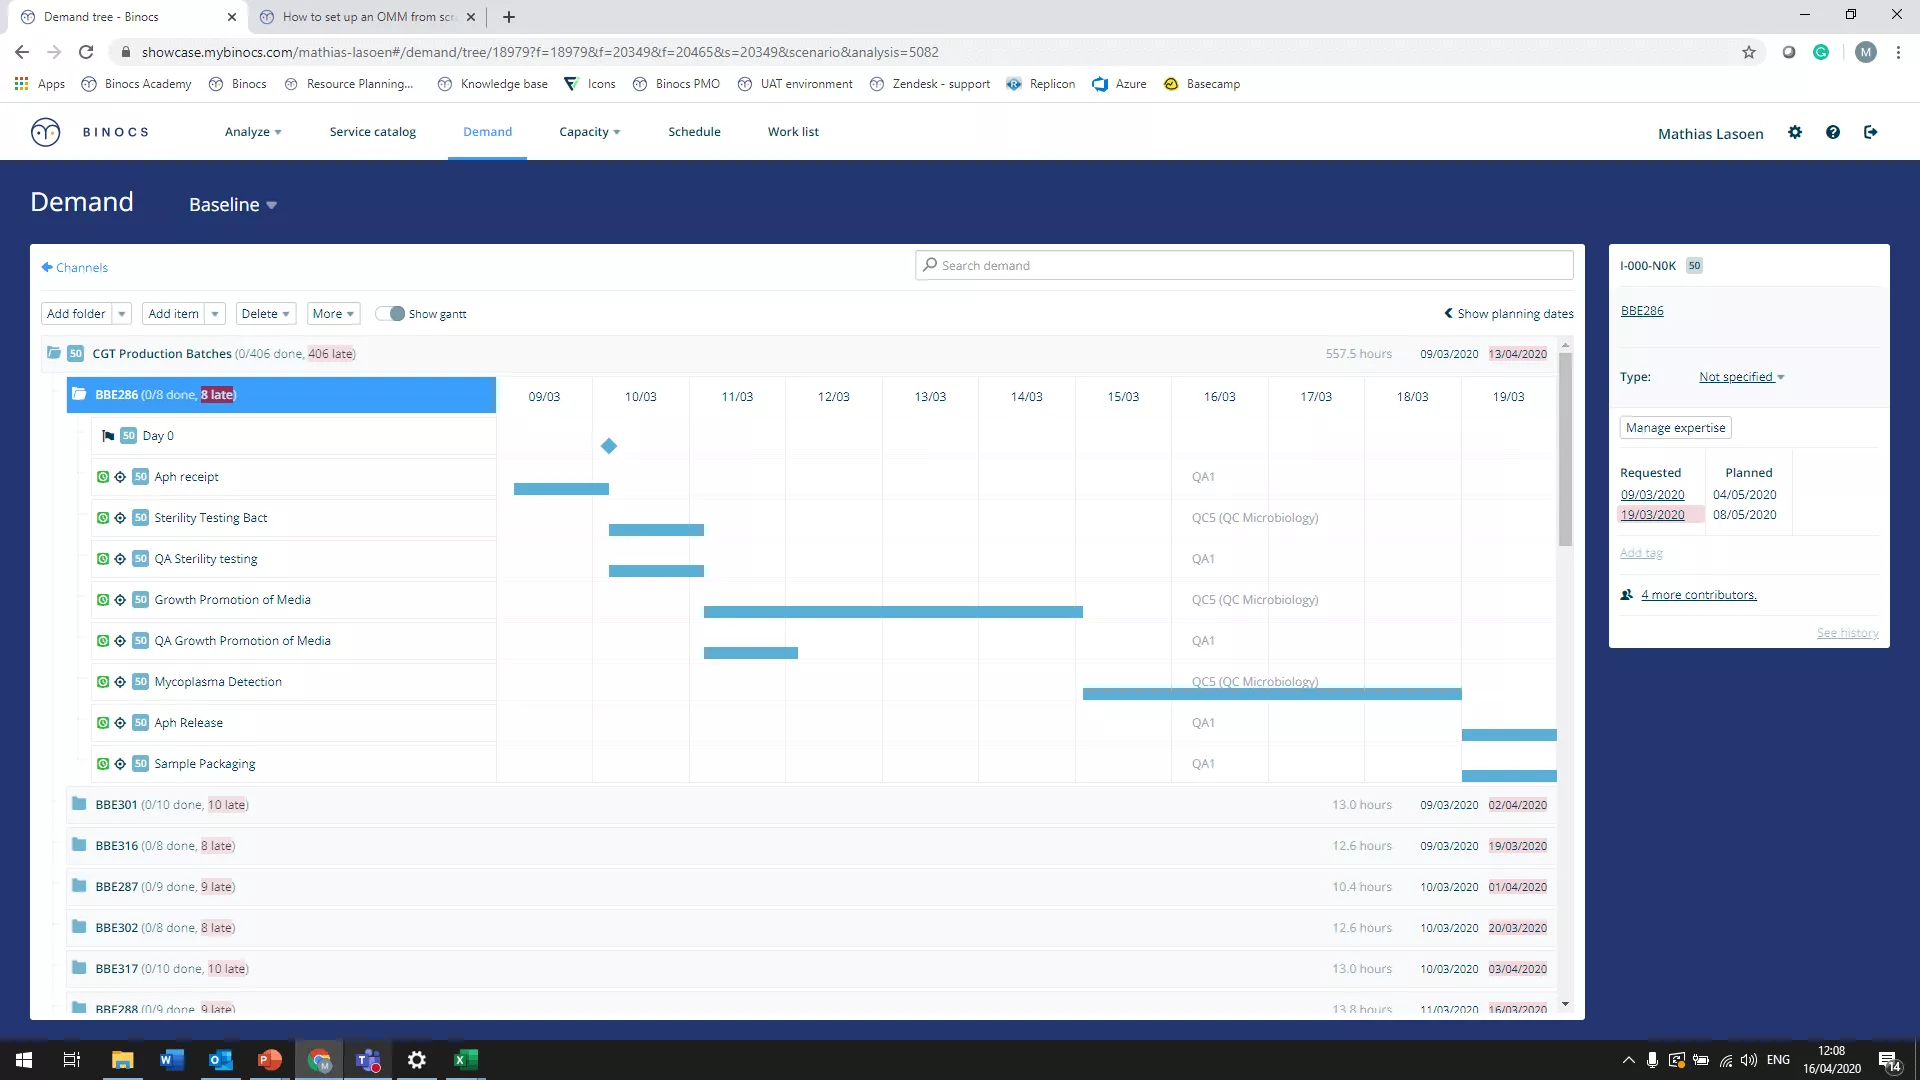Open the Delete dropdown

click(266, 314)
